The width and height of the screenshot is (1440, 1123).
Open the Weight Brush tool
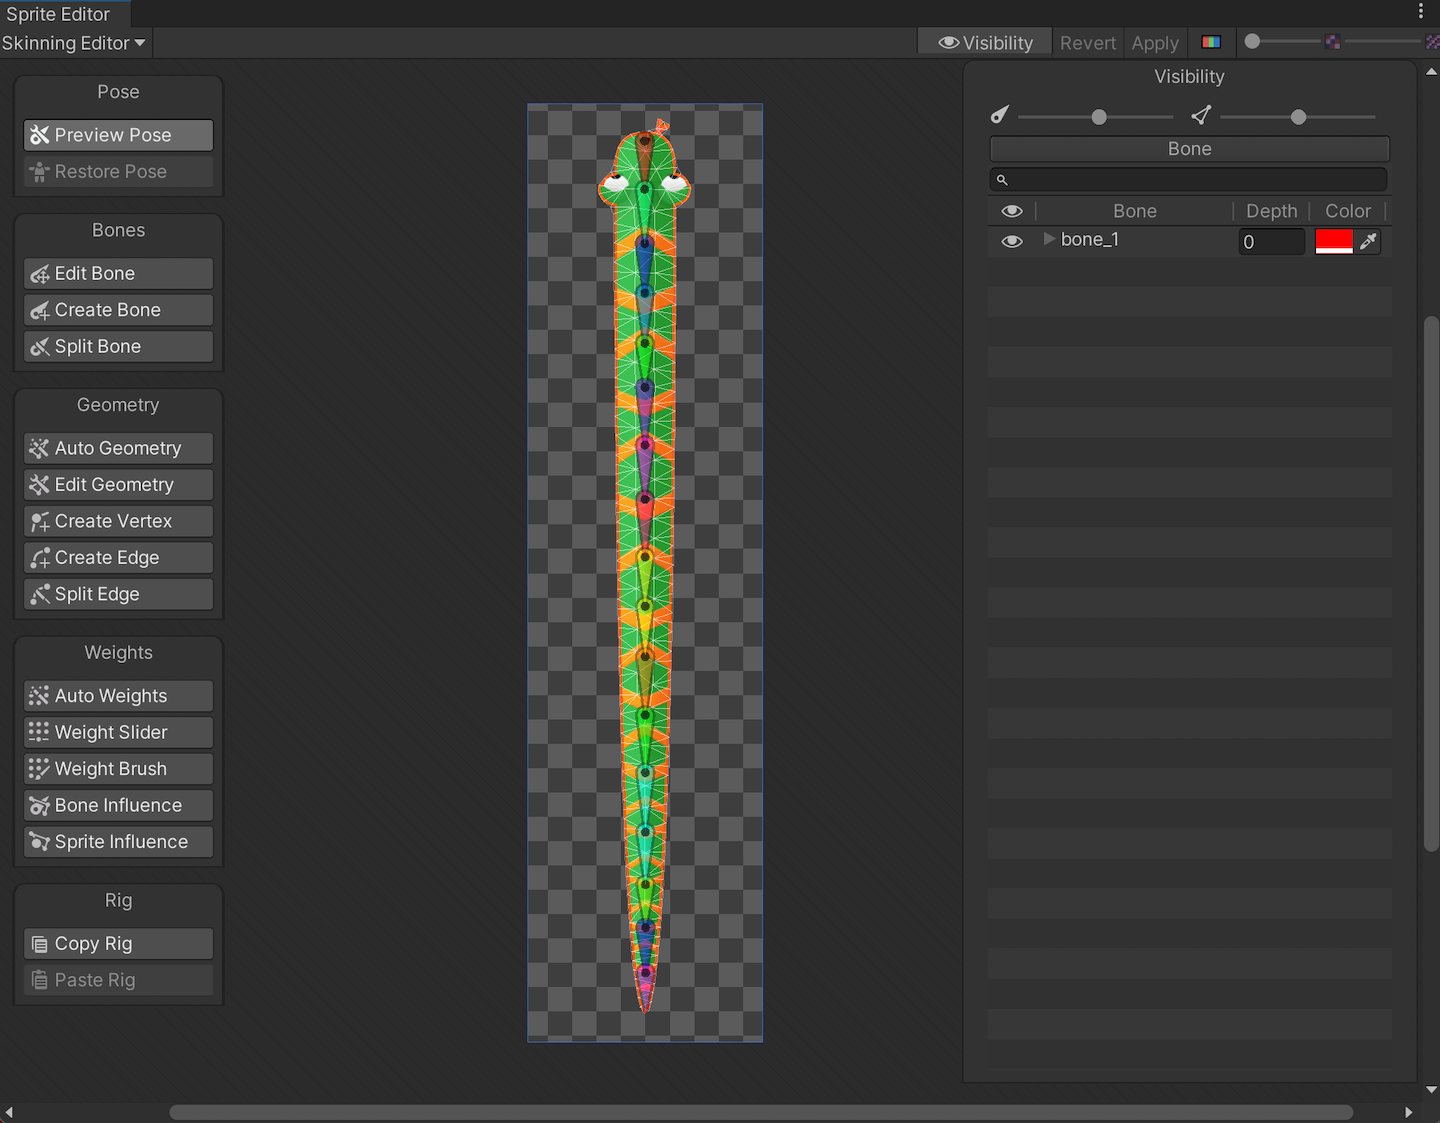(118, 769)
